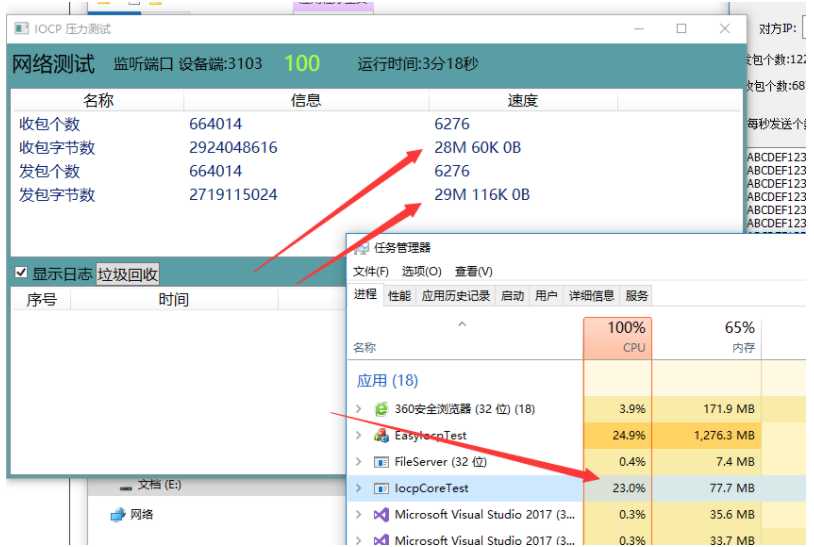Click the 名称 header in IOCP table
Image resolution: width=814 pixels, height=547 pixels.
[x=98, y=100]
